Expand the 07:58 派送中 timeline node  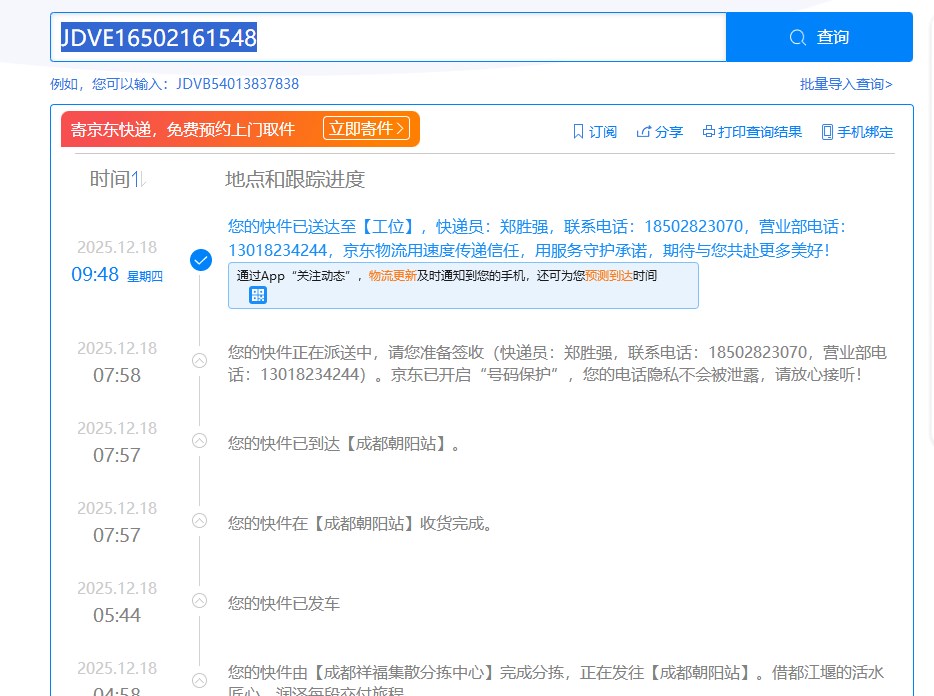click(199, 360)
